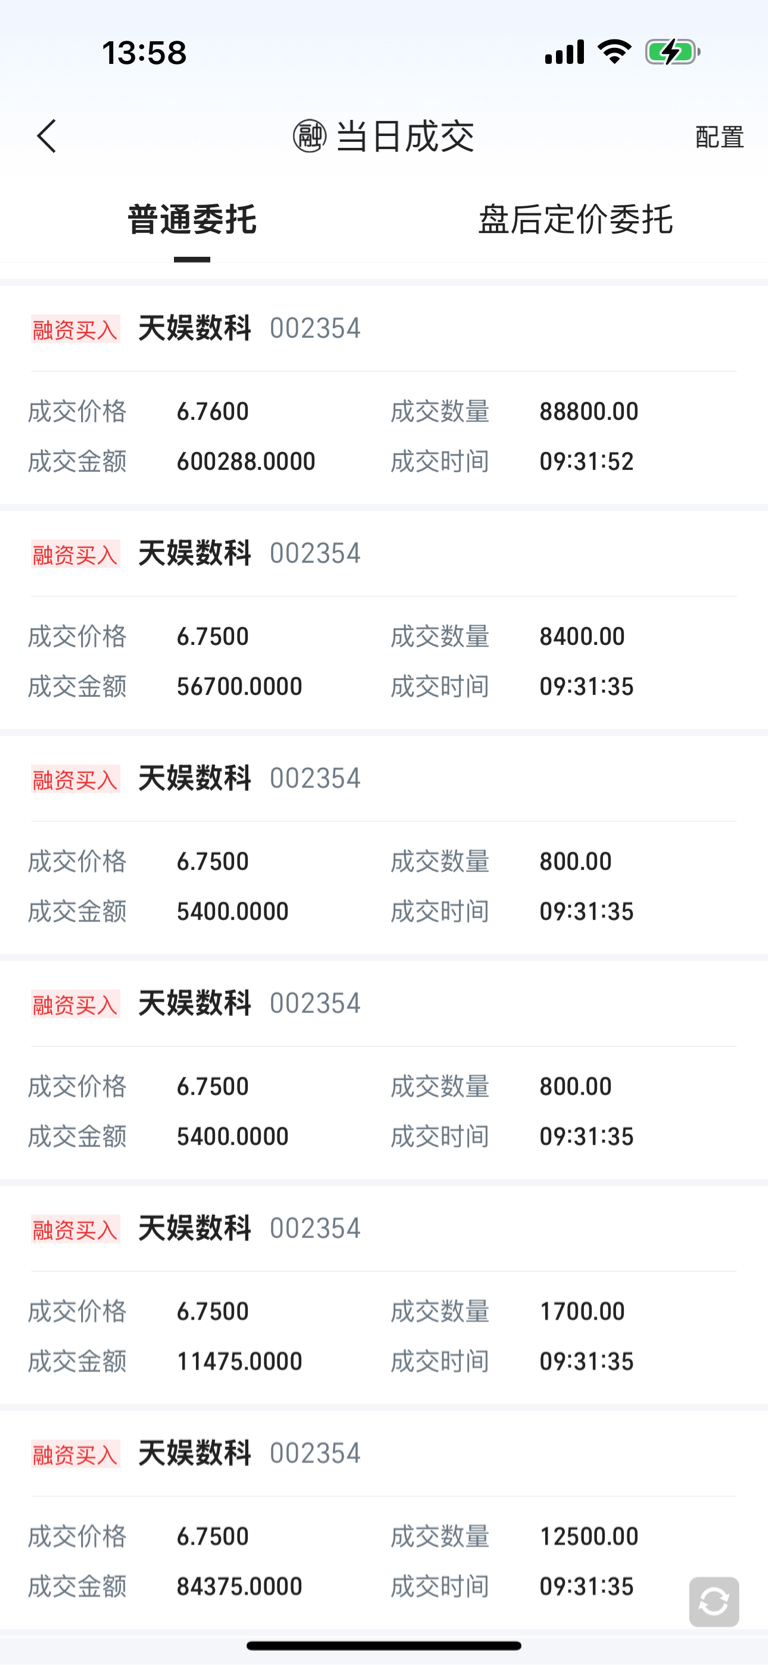Tap the floating refresh icon
This screenshot has height=1665, width=768.
tap(713, 1601)
